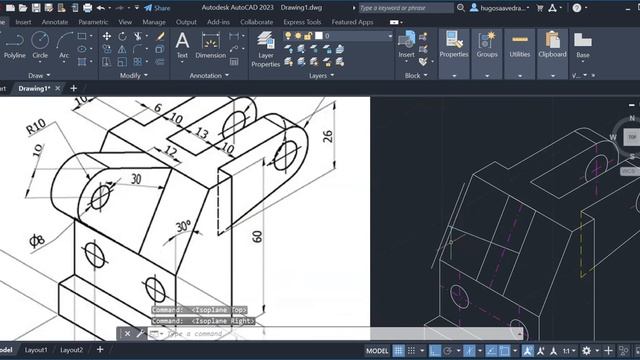Open the annotation scale 1:1 dropdown

pos(569,351)
